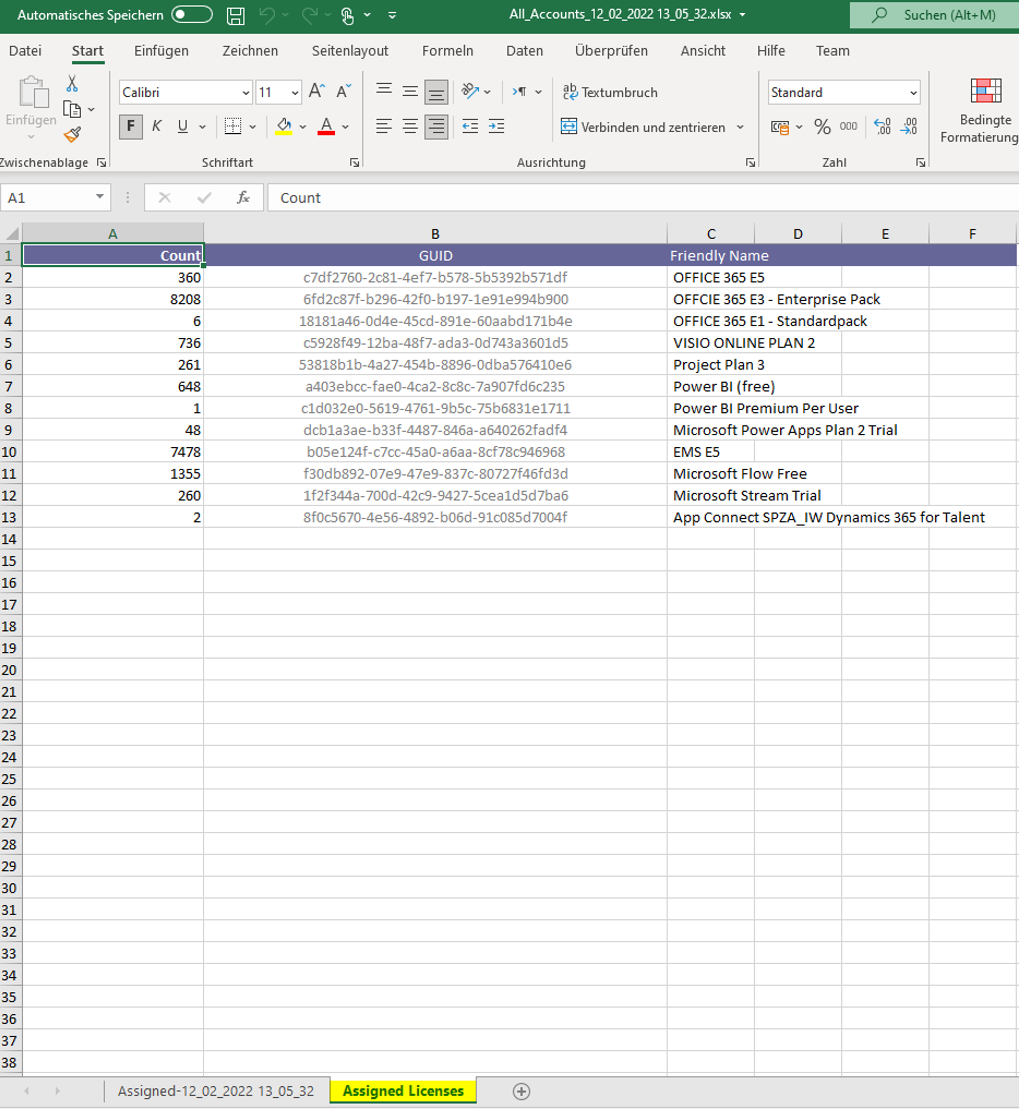Click the Suchen search box
Screen dimensions: 1020x1109
(x=934, y=15)
